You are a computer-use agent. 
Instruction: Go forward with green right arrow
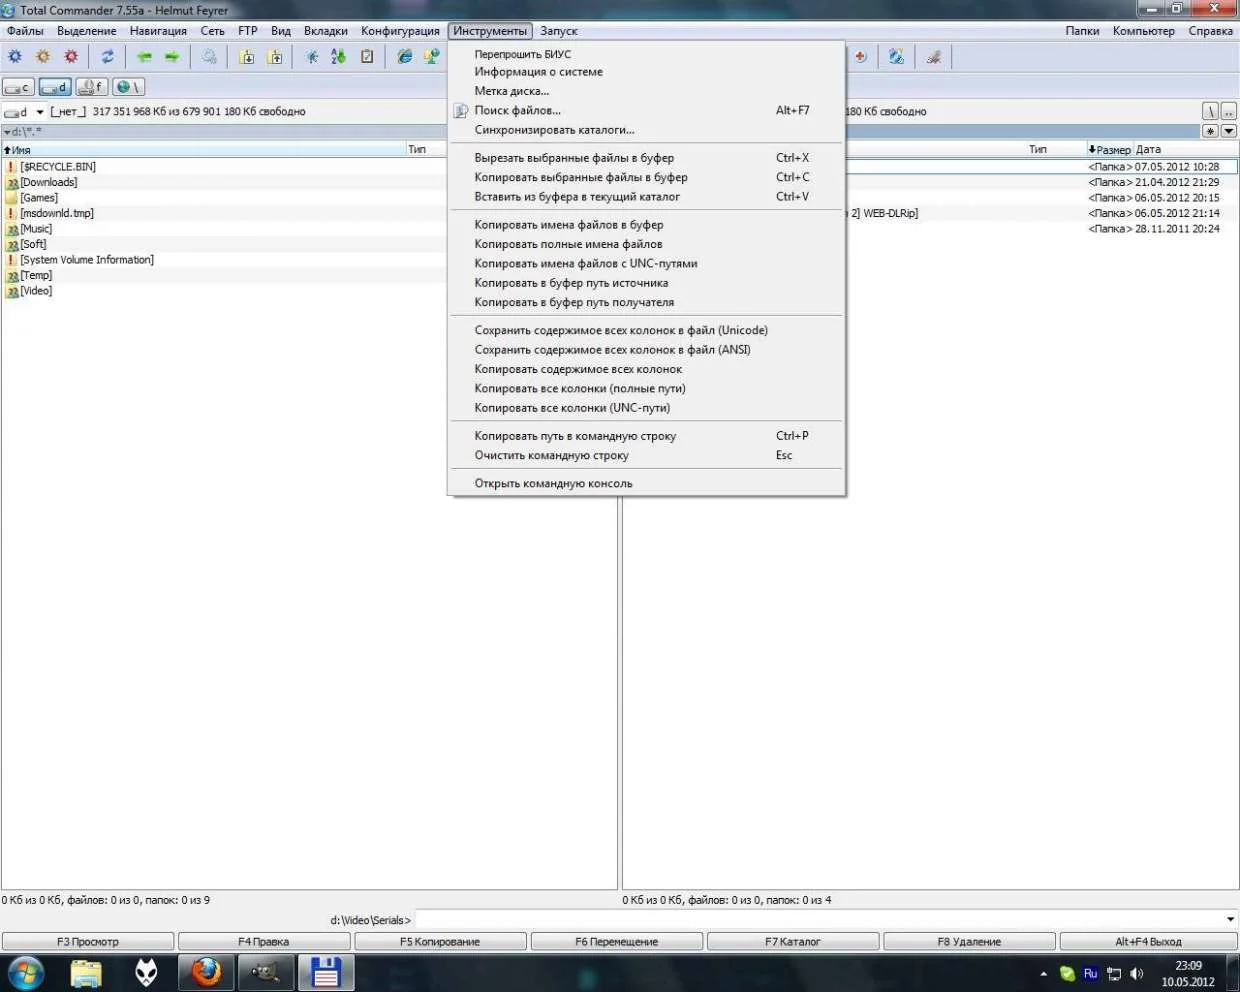click(x=172, y=57)
